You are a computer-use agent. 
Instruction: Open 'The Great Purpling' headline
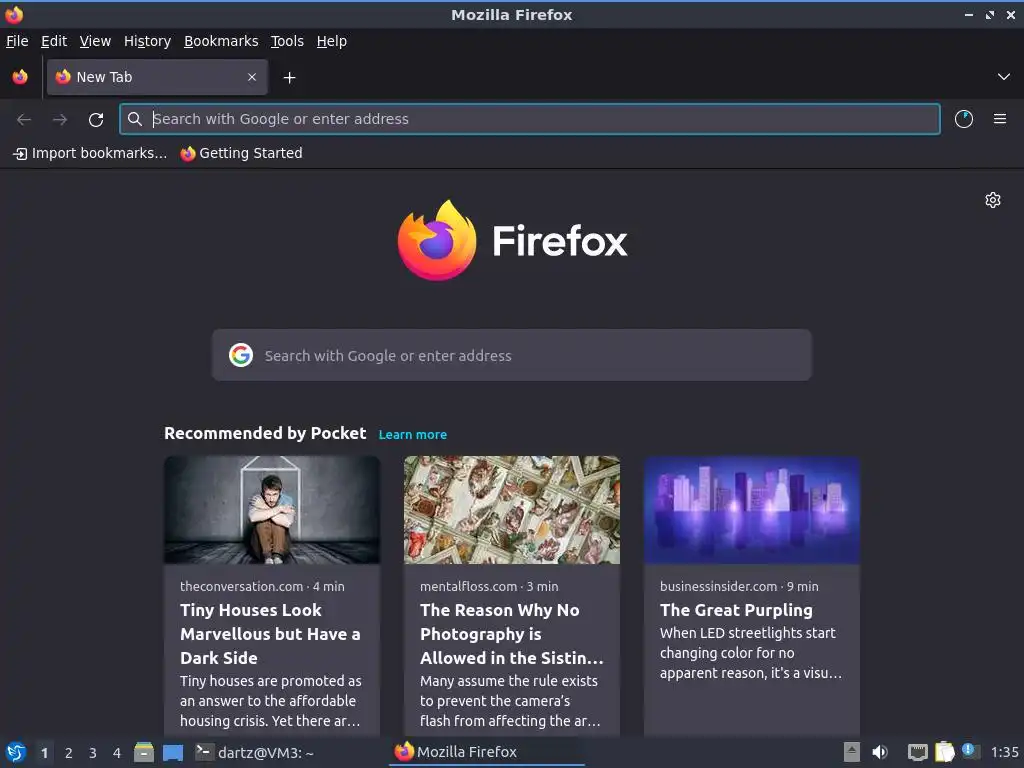pyautogui.click(x=736, y=610)
